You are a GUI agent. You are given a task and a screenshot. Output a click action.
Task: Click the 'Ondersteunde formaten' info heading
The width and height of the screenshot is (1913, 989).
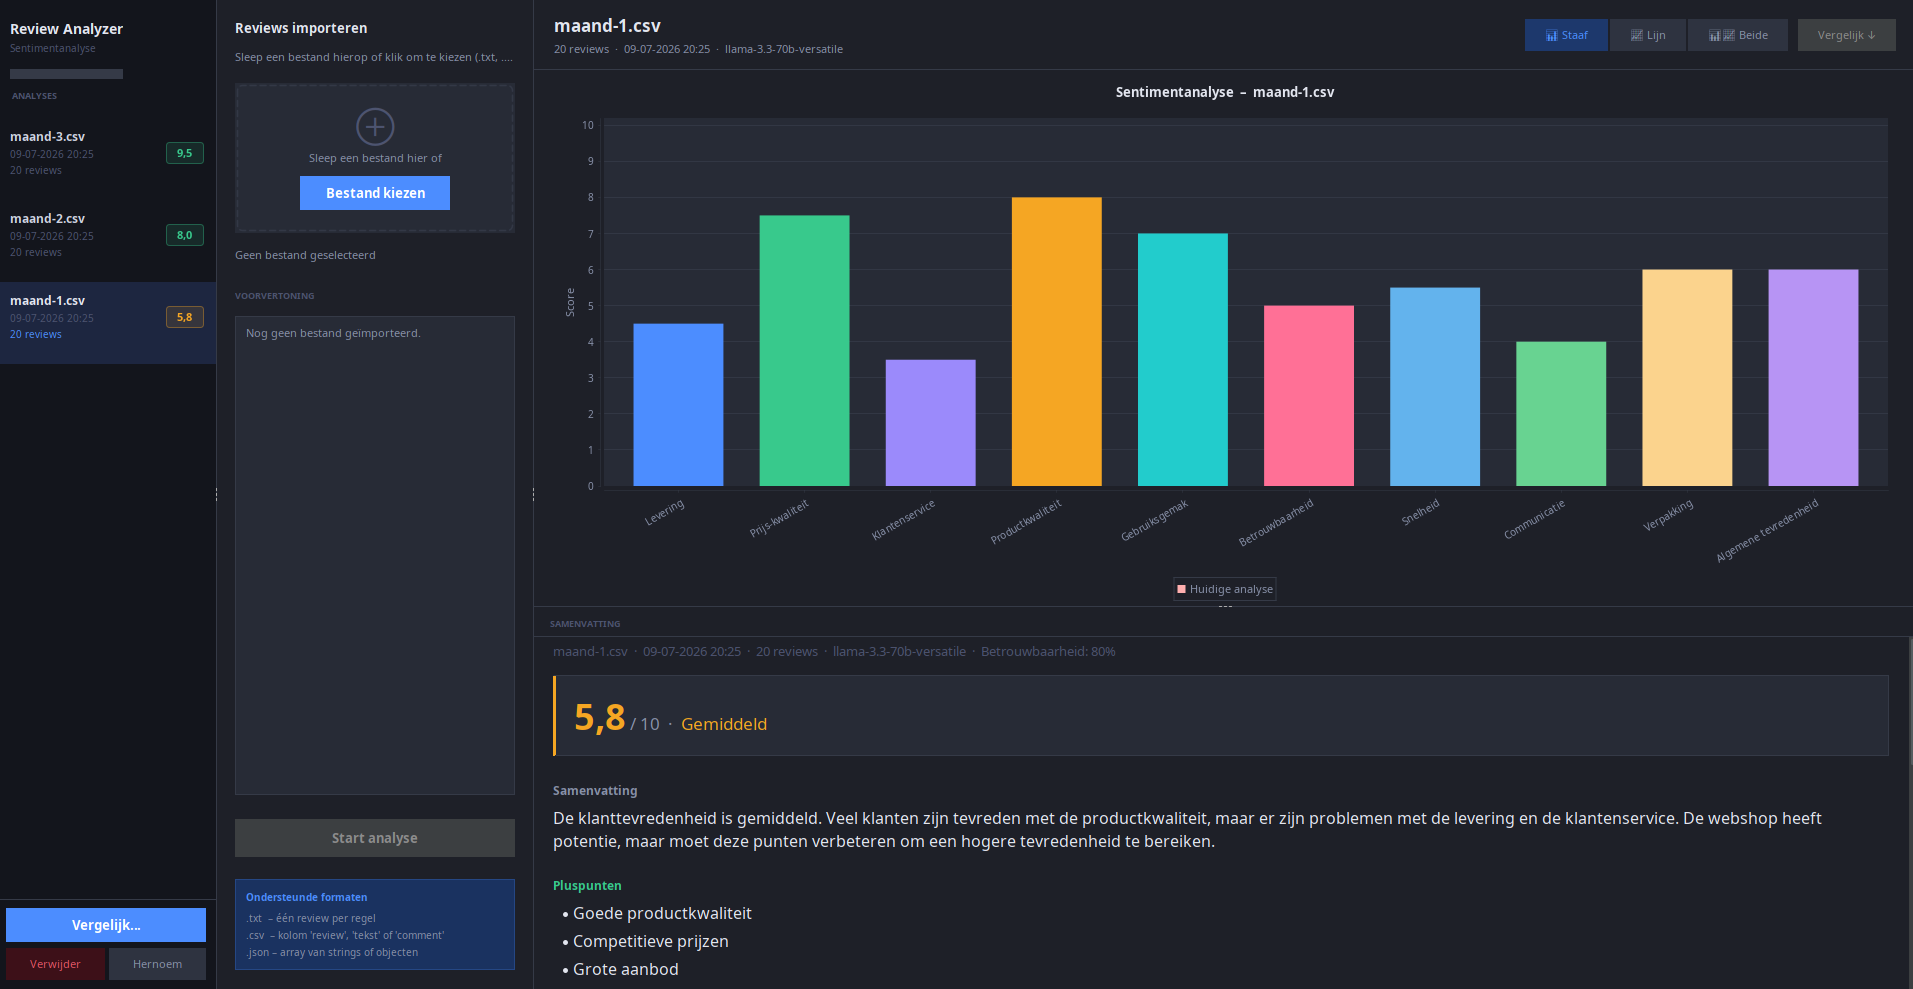point(306,897)
